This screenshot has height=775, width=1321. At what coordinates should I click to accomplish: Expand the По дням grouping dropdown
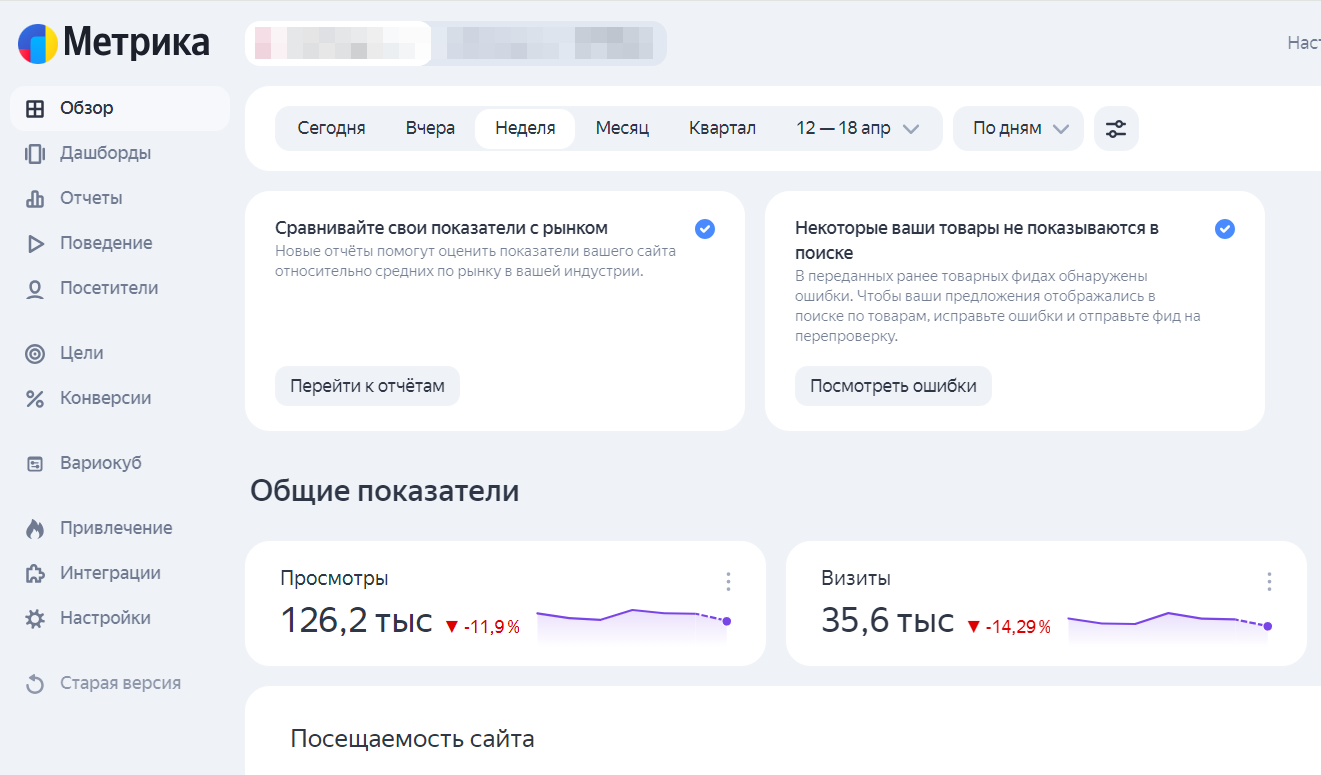coord(1017,128)
